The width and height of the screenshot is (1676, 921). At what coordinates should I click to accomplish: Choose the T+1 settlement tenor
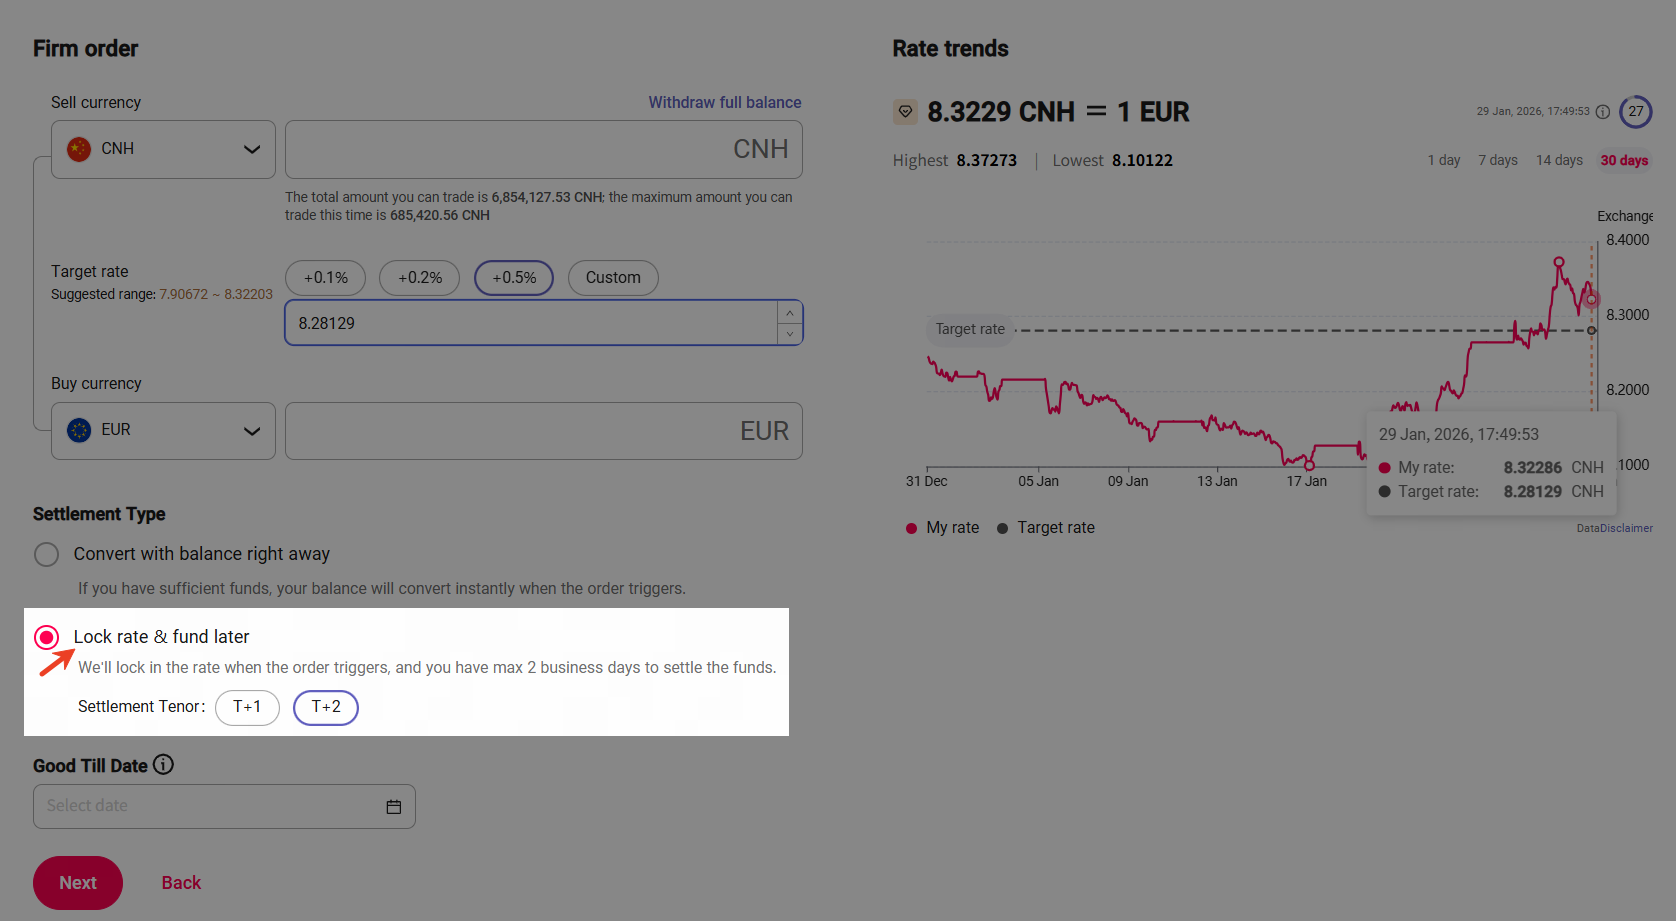click(x=247, y=707)
